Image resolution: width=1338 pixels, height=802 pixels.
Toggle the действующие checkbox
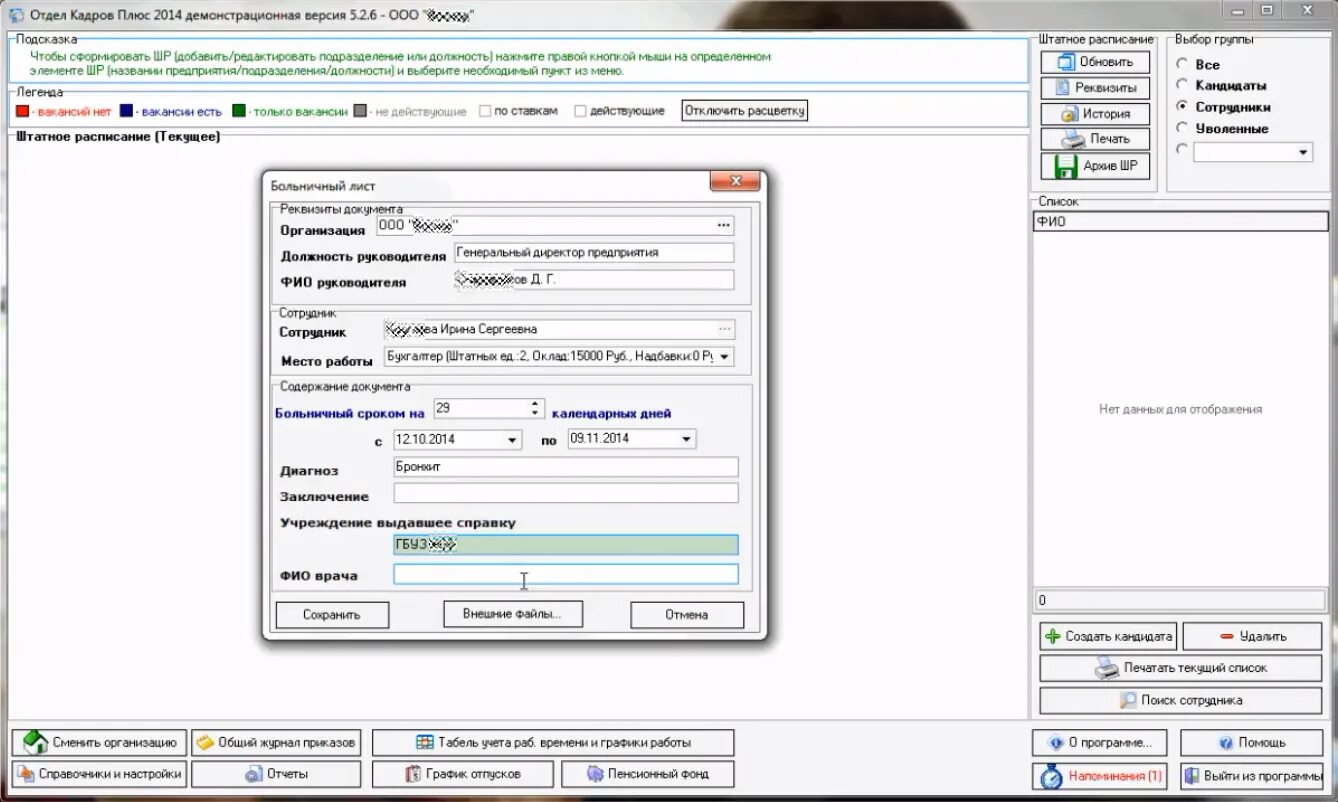580,111
